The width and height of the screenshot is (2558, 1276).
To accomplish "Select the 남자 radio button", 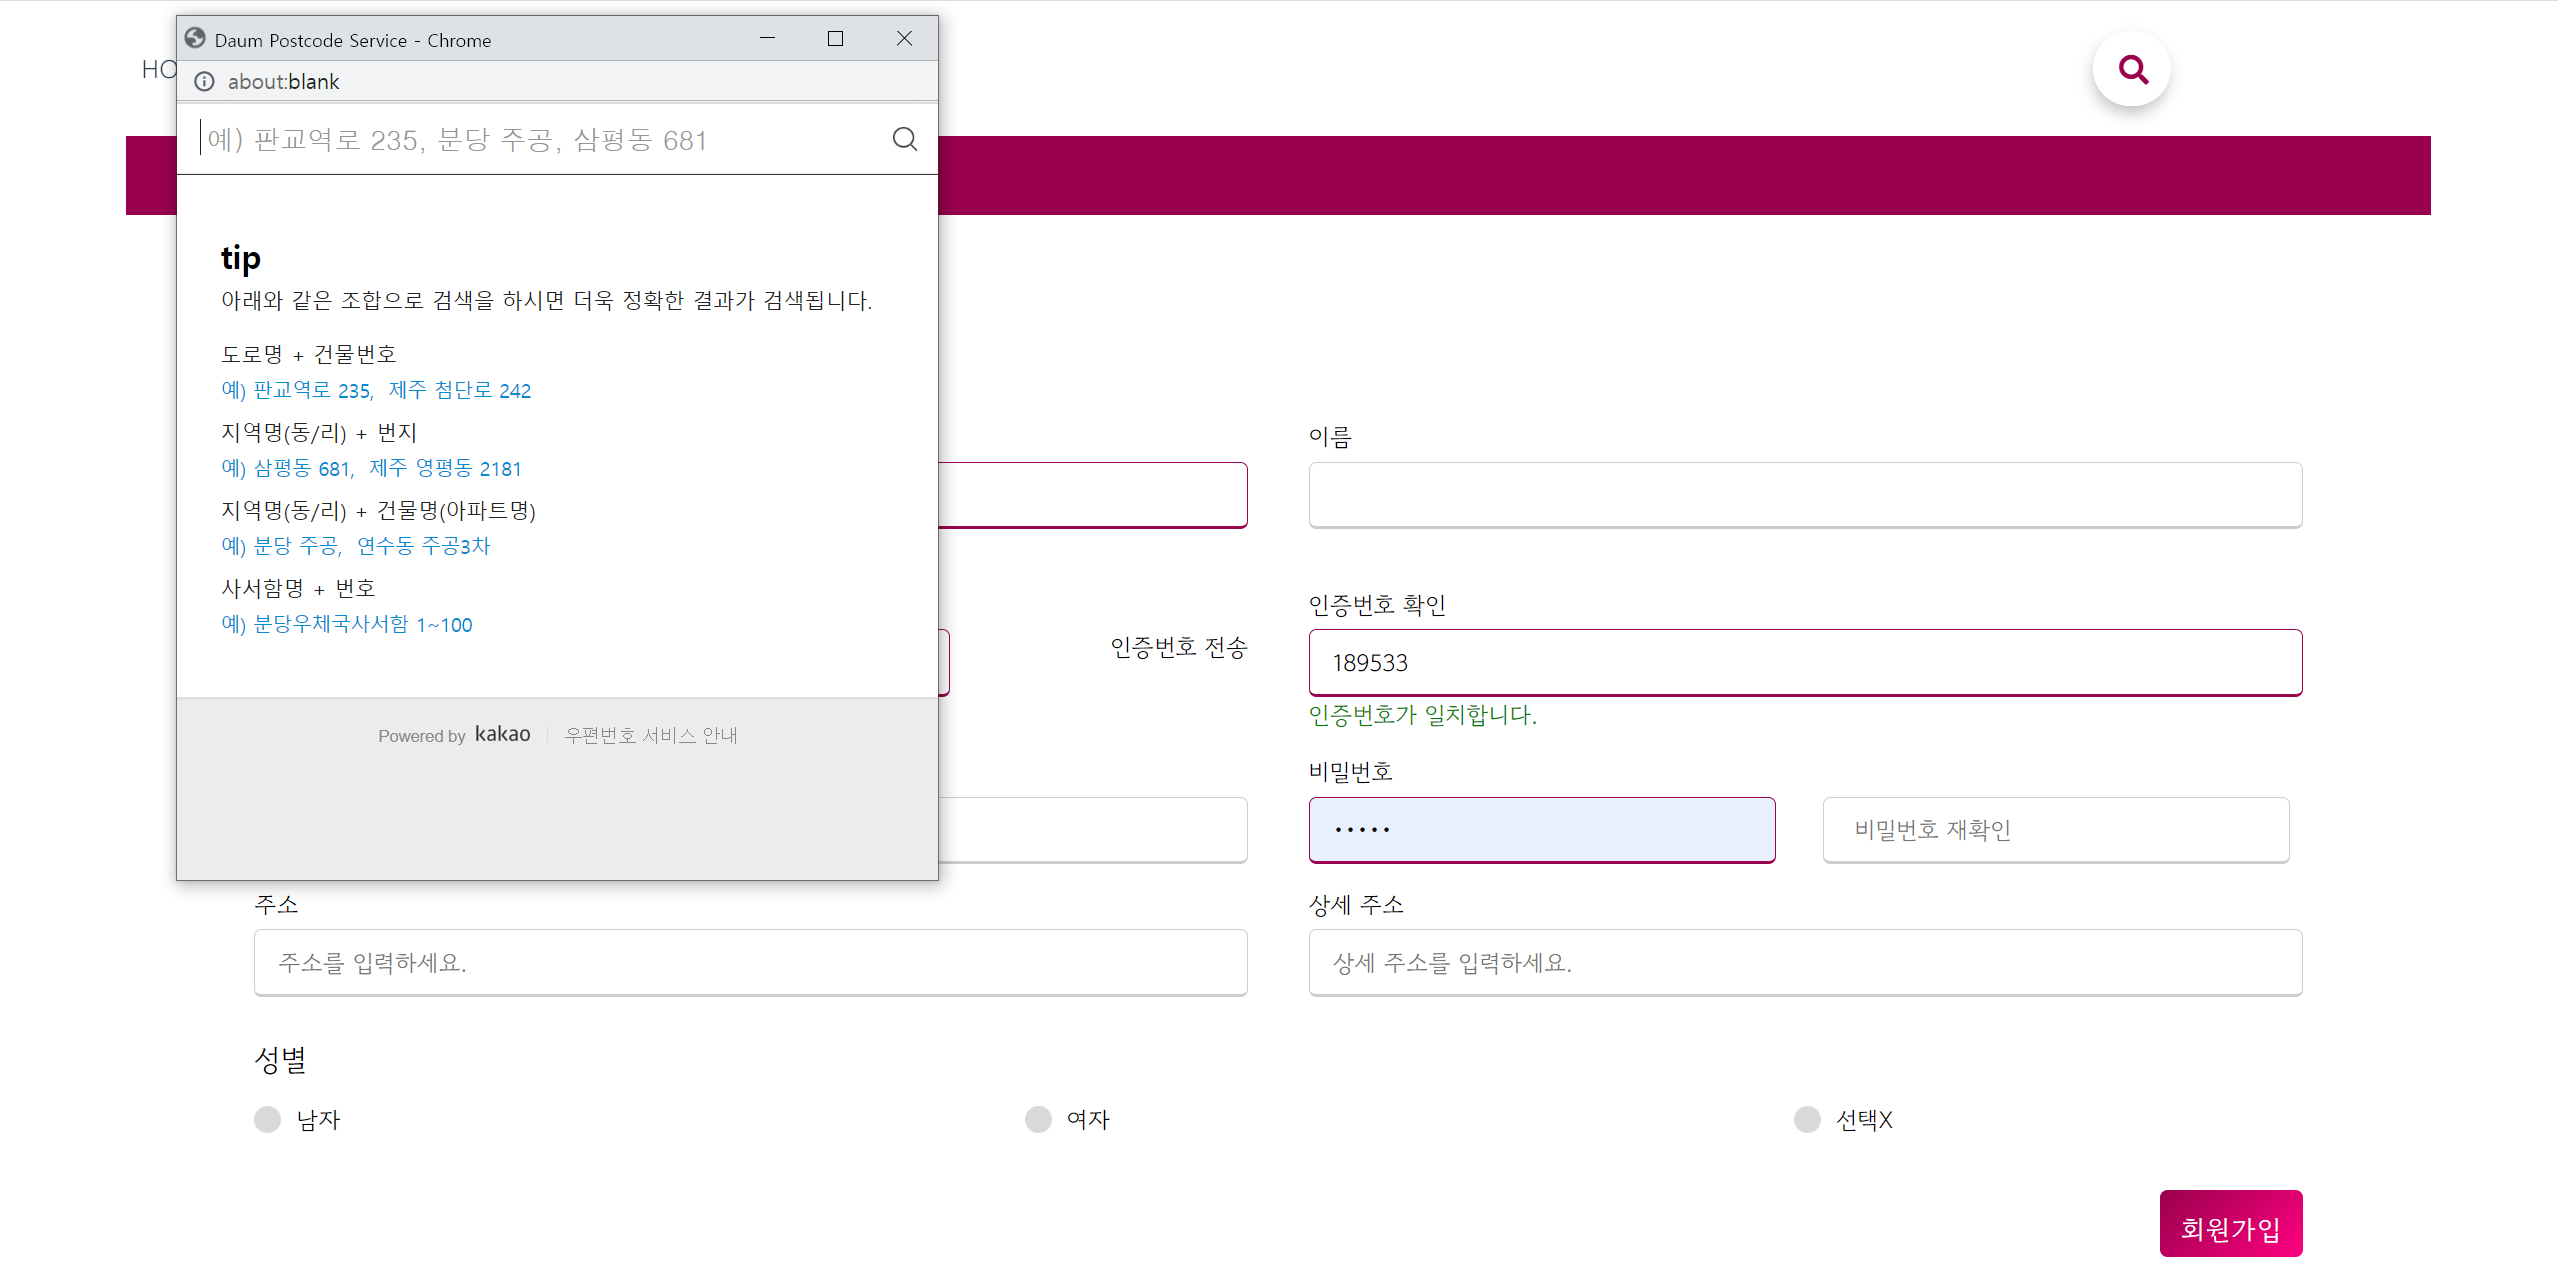I will (x=268, y=1119).
